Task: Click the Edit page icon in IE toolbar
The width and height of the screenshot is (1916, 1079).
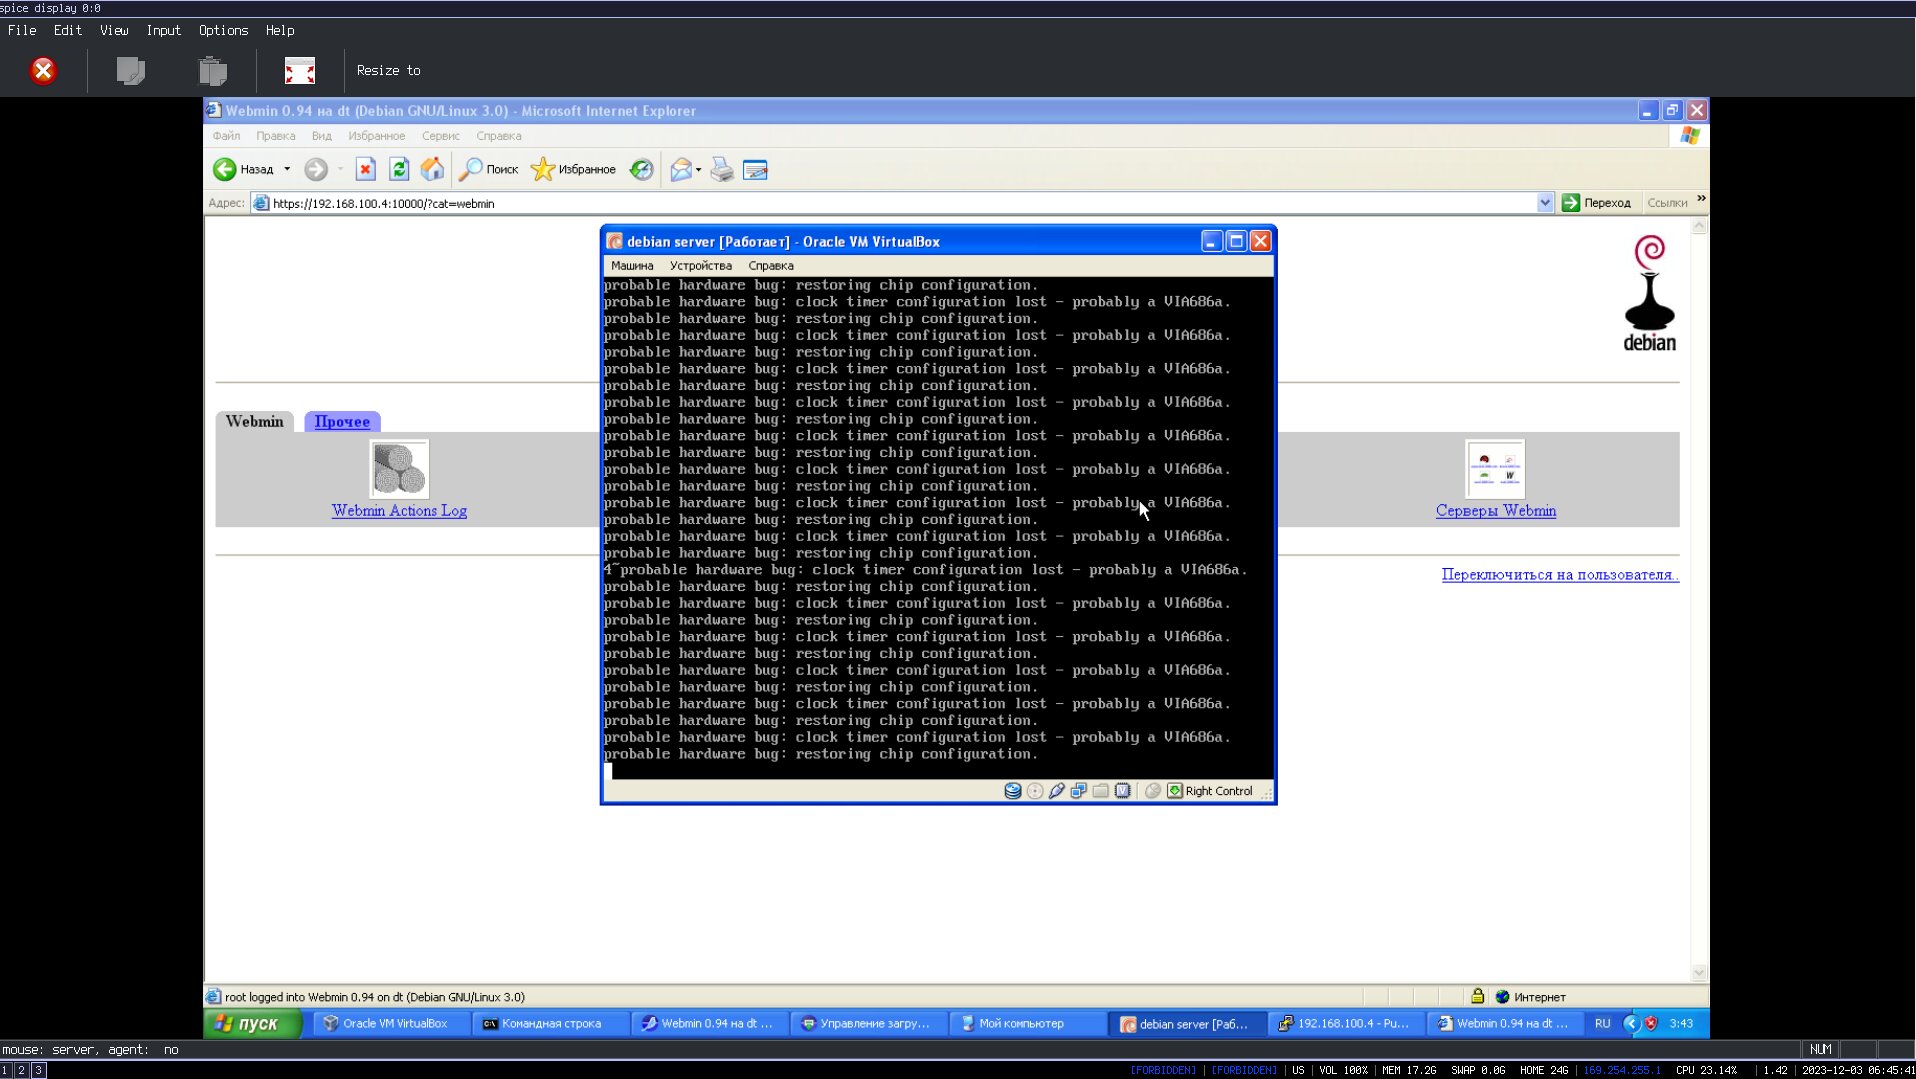Action: 755,169
